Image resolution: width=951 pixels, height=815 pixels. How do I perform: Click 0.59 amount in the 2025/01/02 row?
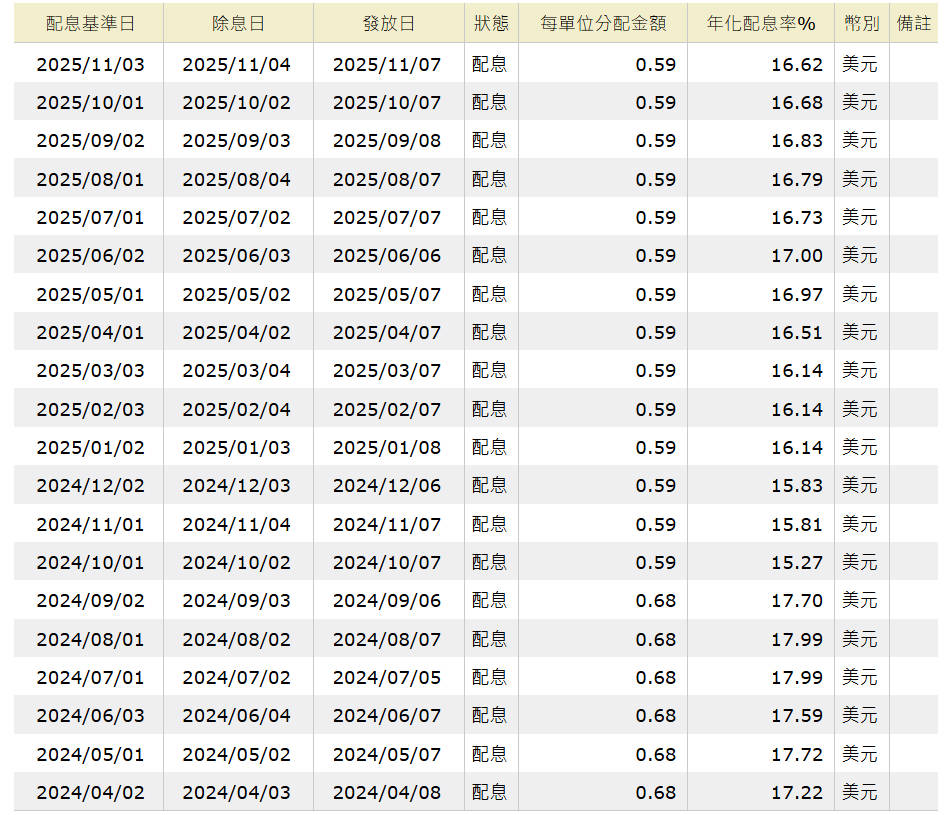coord(655,448)
